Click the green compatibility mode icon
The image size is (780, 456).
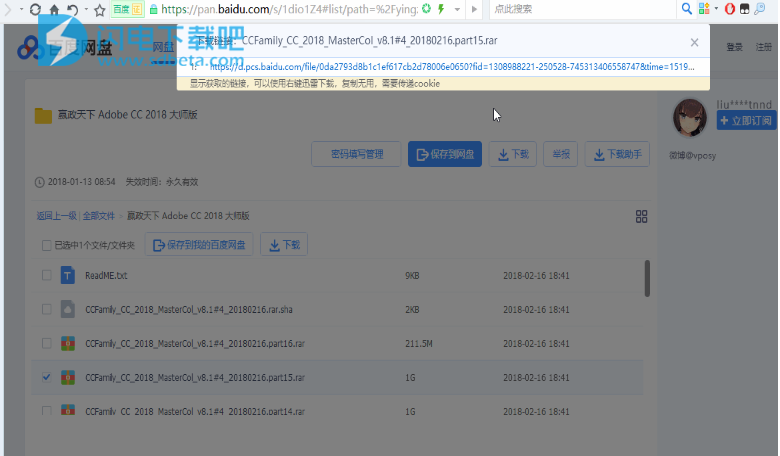426,8
